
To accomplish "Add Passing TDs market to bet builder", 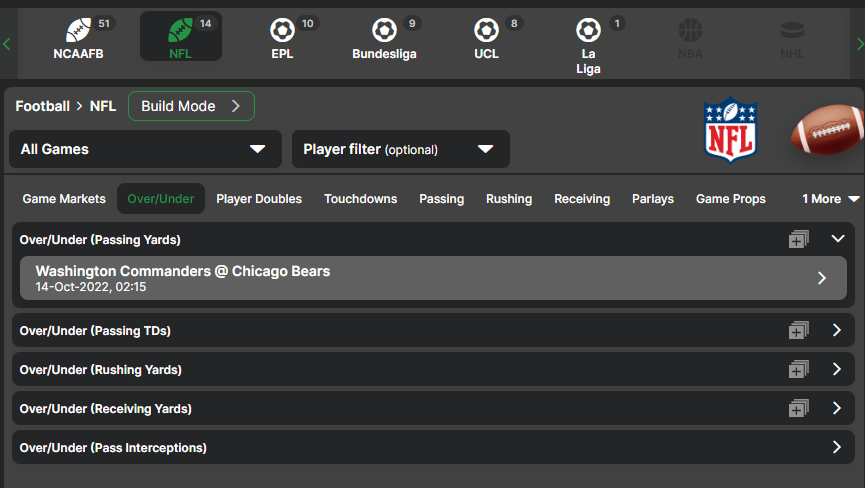I will [798, 330].
